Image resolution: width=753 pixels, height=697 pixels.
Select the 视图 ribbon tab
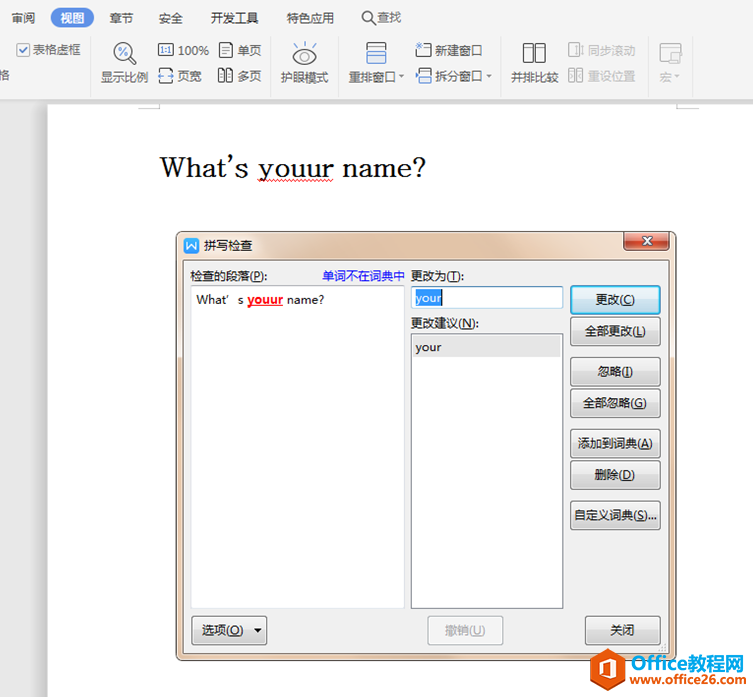click(72, 18)
